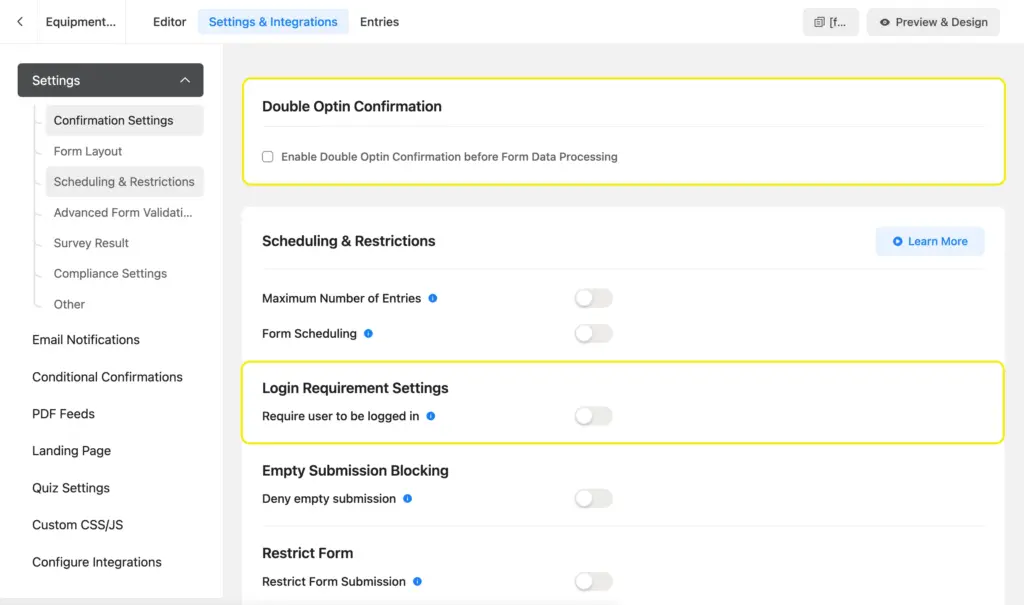1024x605 pixels.
Task: Collapse the Settings section in the sidebar
Action: [x=185, y=80]
